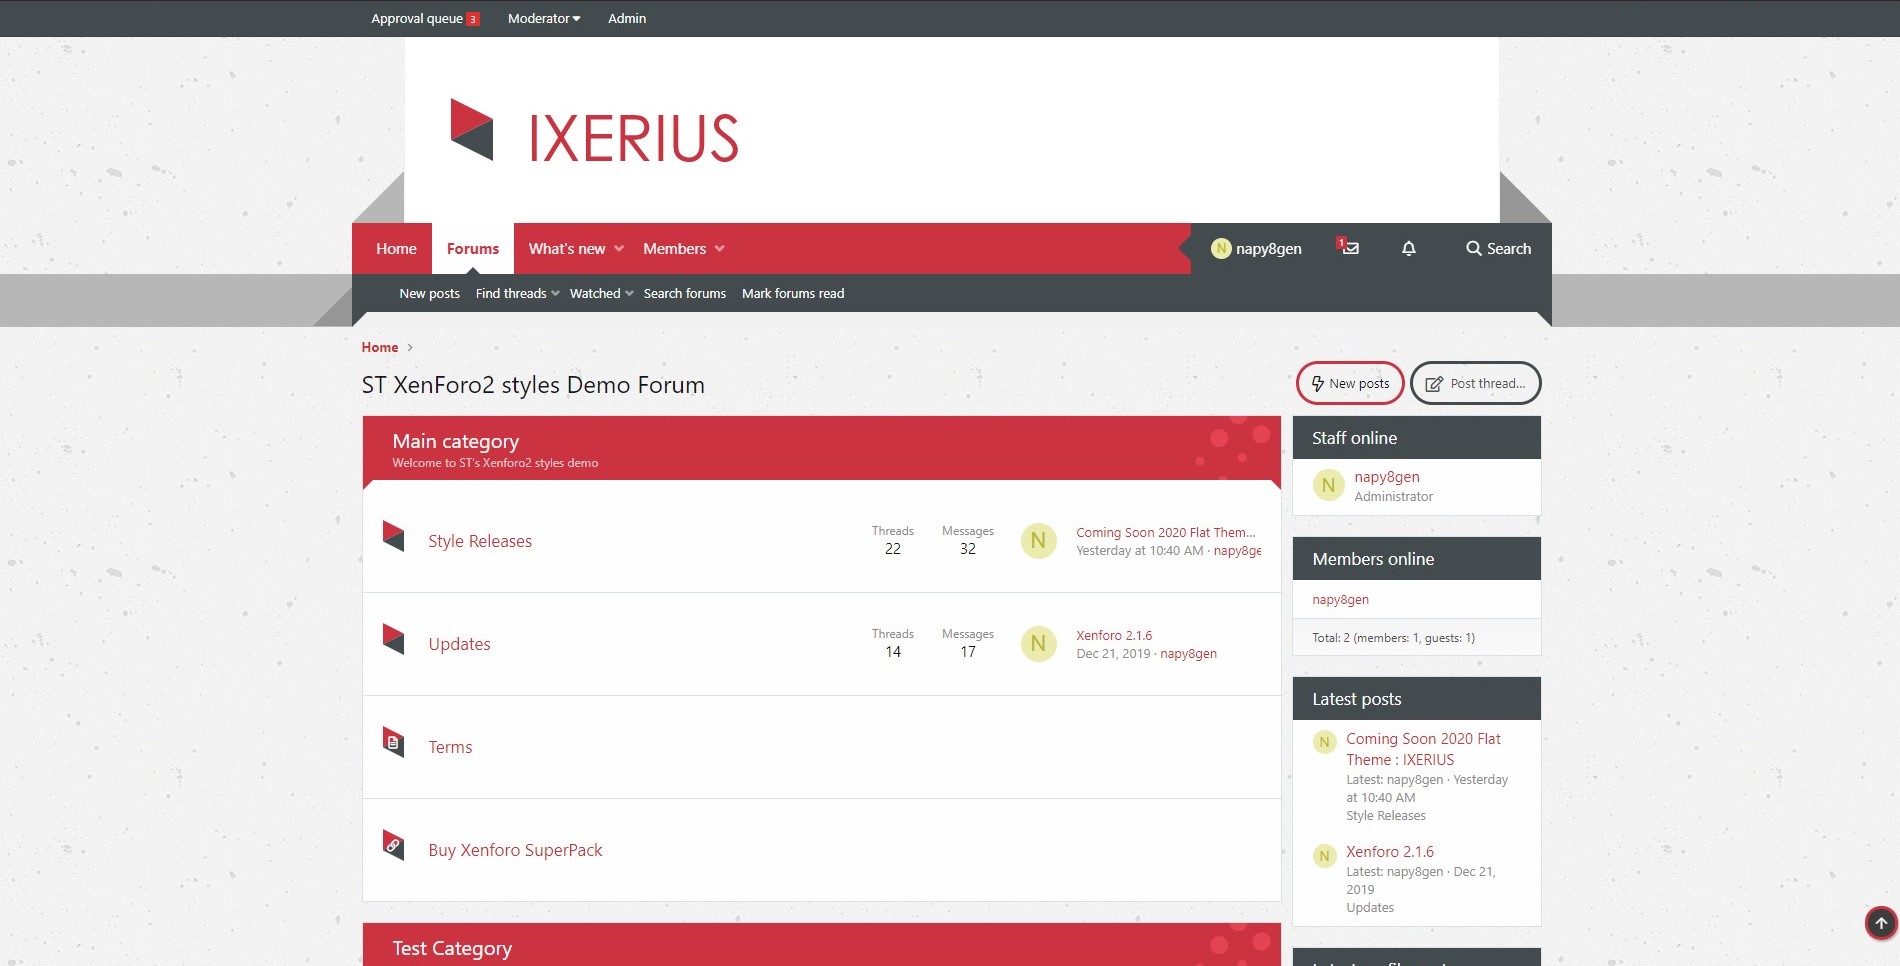Click Updates link under latest post

(x=1370, y=908)
